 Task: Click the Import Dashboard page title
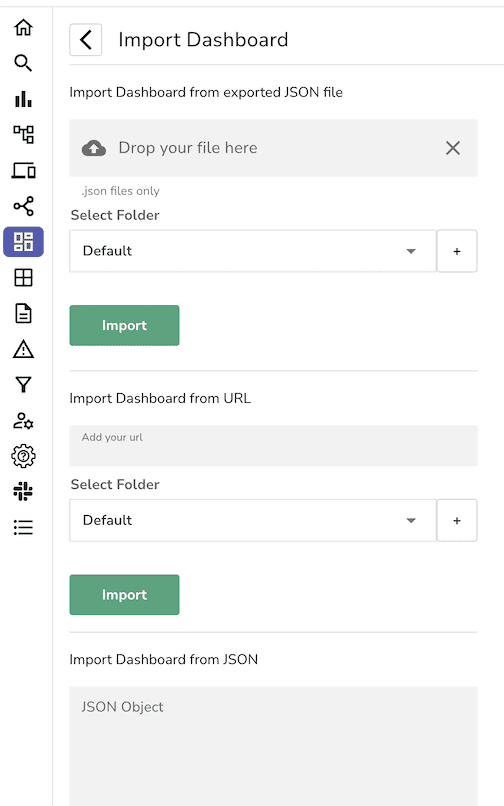pos(203,40)
